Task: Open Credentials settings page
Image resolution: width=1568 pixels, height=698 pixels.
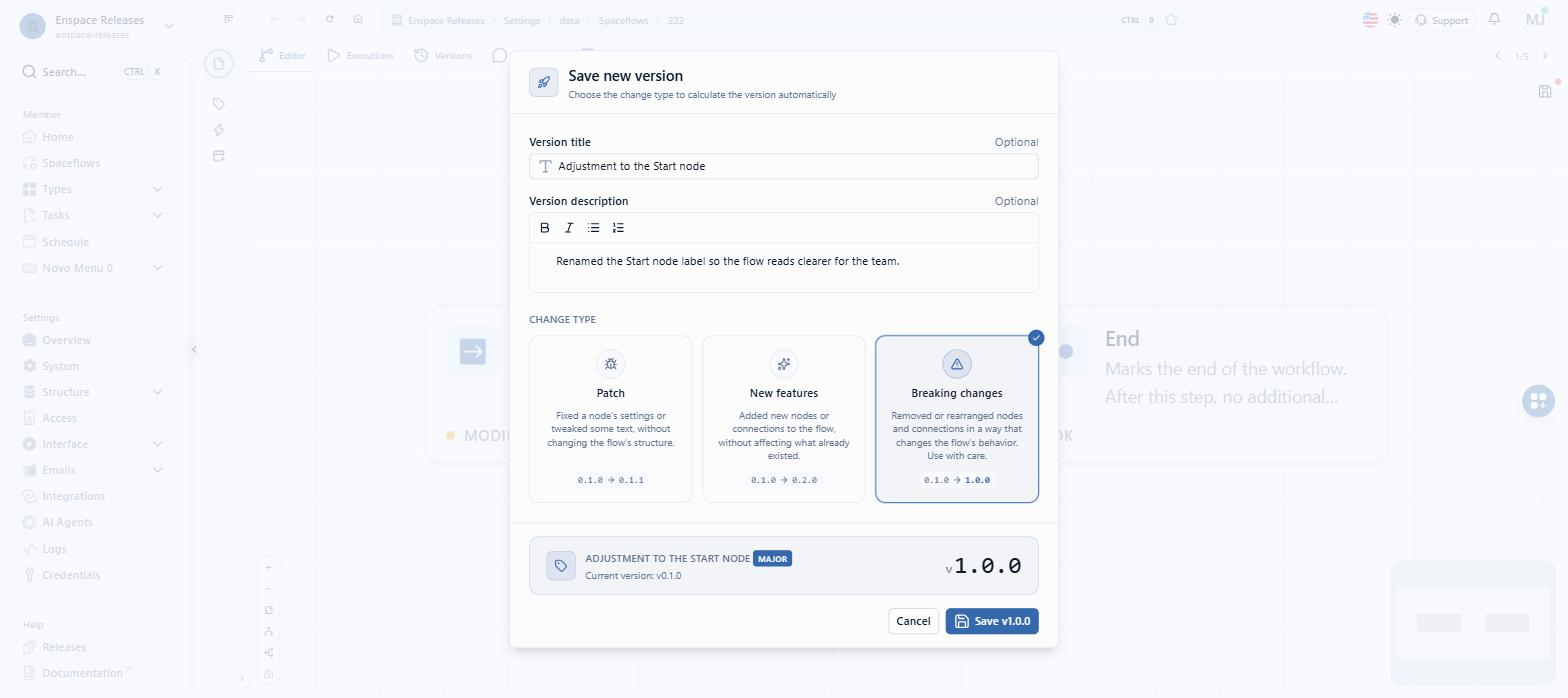Action: point(71,575)
